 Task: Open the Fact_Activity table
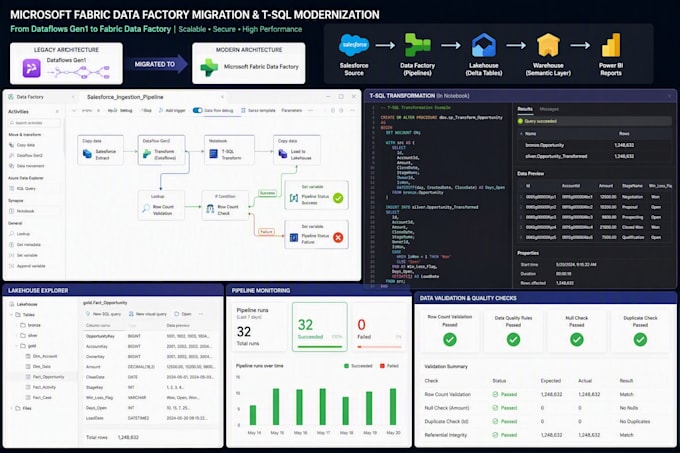pos(41,388)
